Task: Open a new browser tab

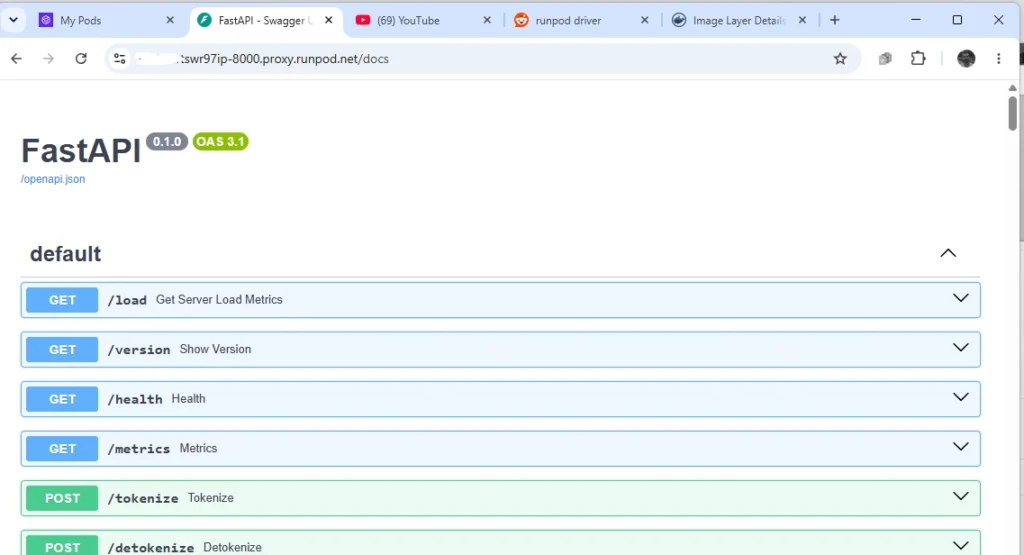Action: click(x=835, y=20)
